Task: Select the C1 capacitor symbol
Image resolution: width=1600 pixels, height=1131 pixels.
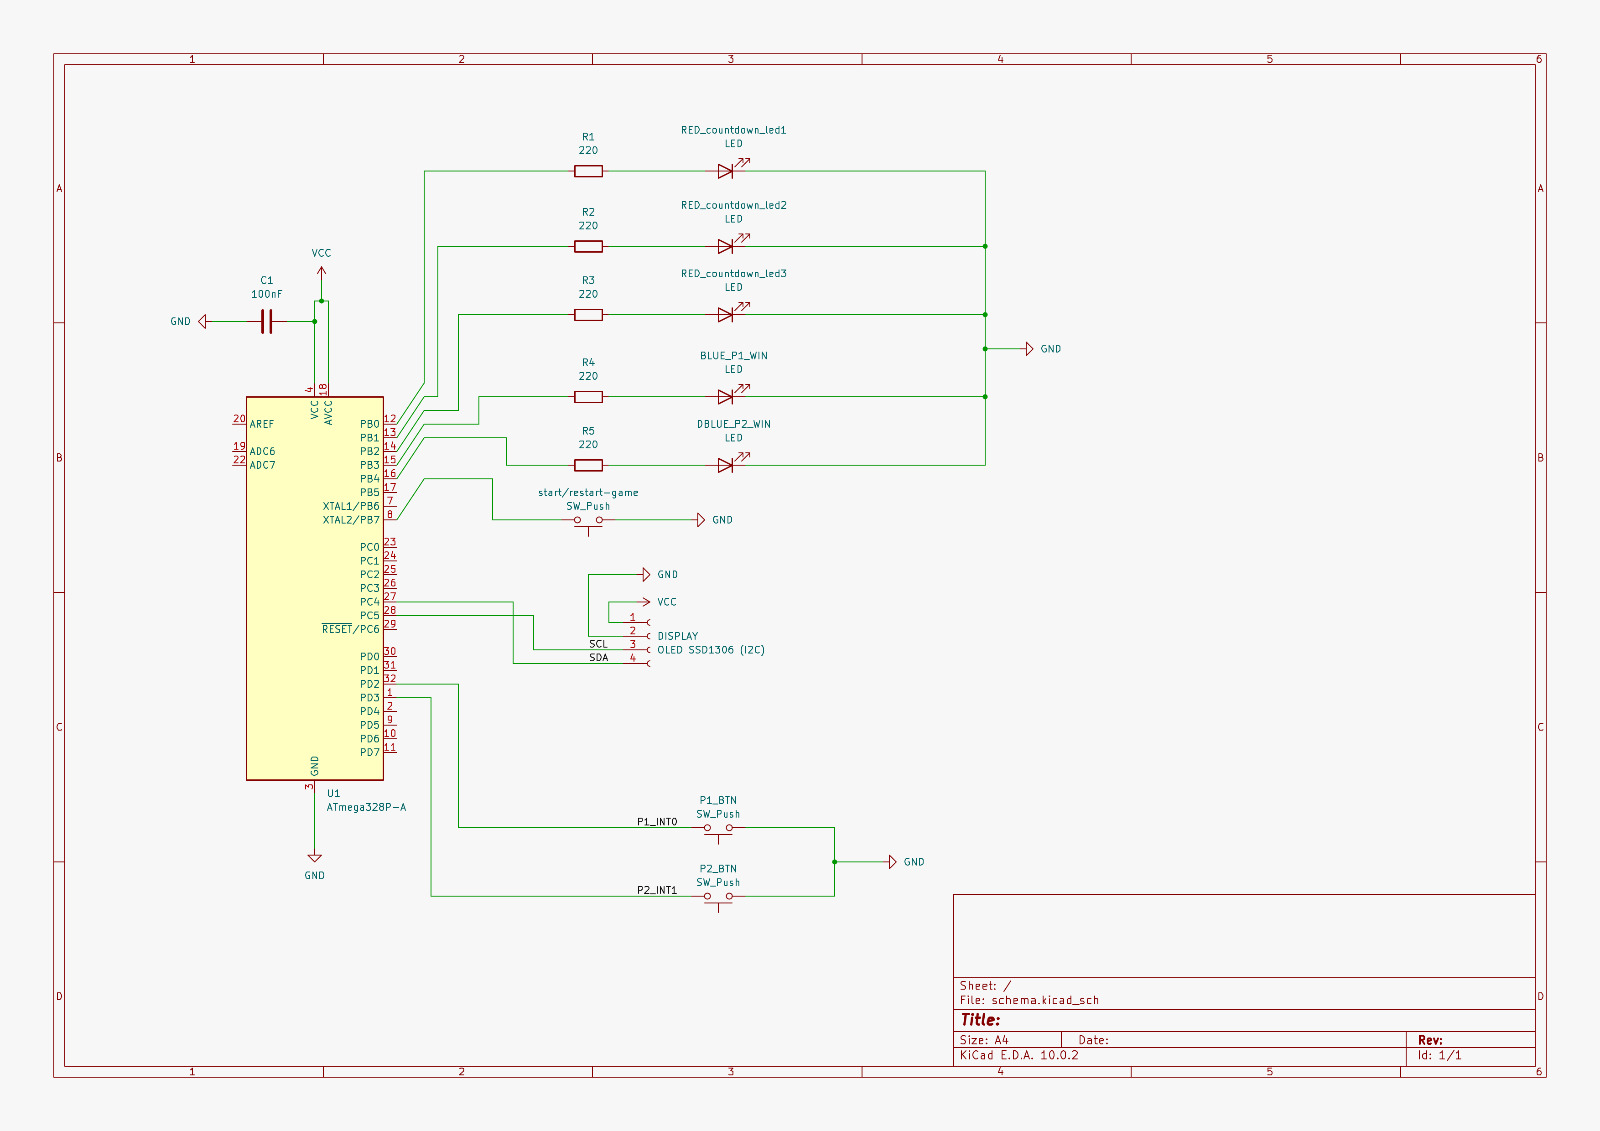Action: click(266, 321)
